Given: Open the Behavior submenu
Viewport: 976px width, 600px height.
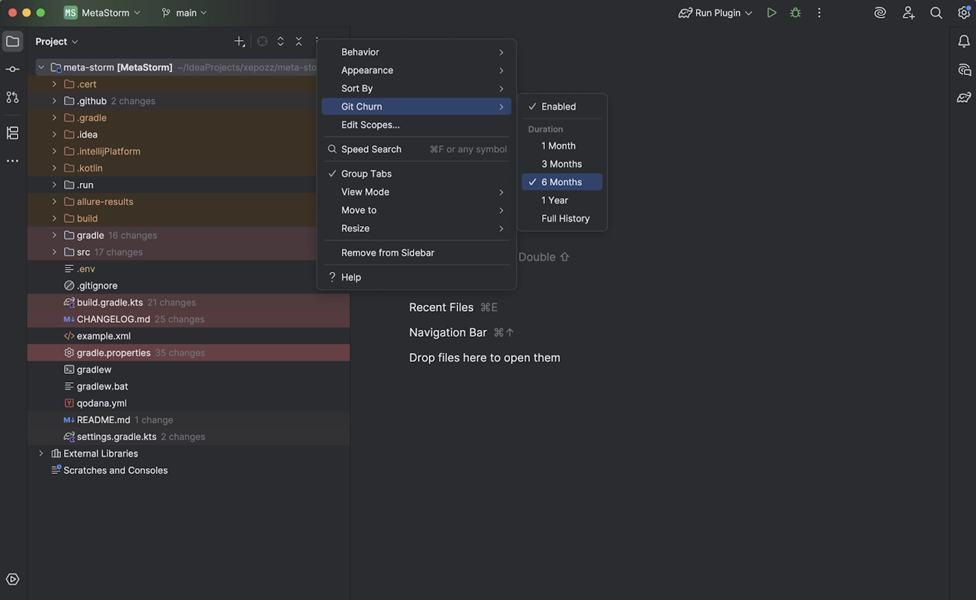Looking at the screenshot, I should [x=416, y=52].
